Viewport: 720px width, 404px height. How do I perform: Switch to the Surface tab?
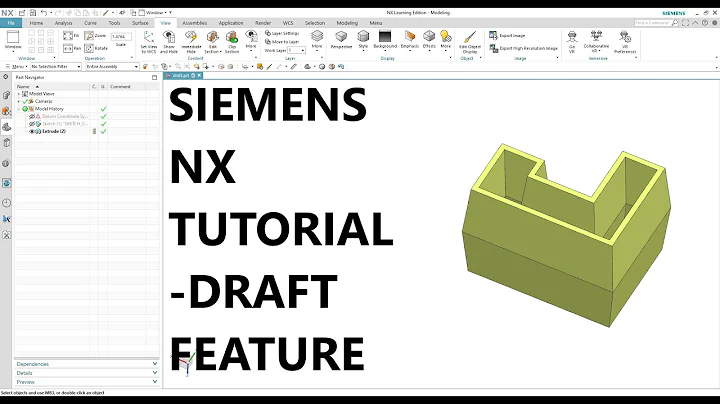[140, 23]
